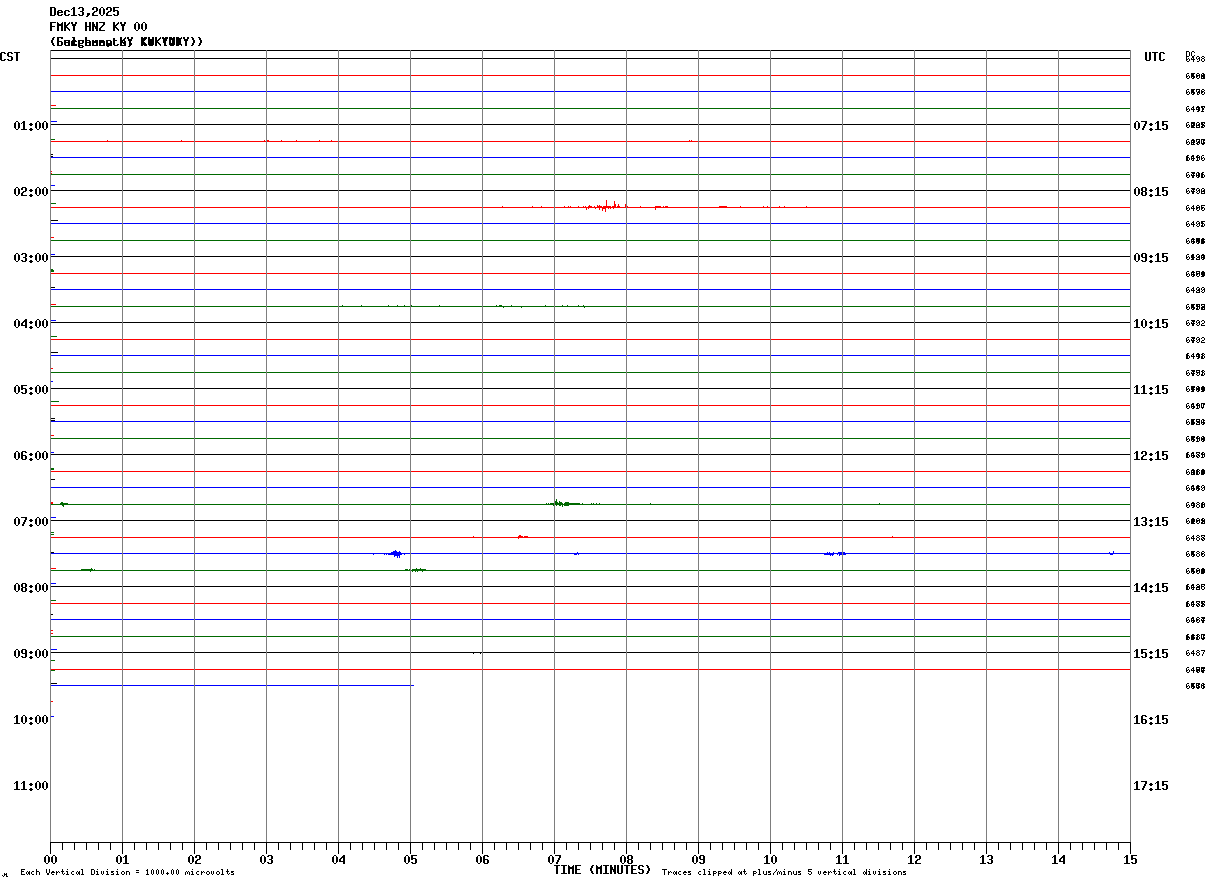
Task: Click the DC column header label
Action: (1190, 54)
